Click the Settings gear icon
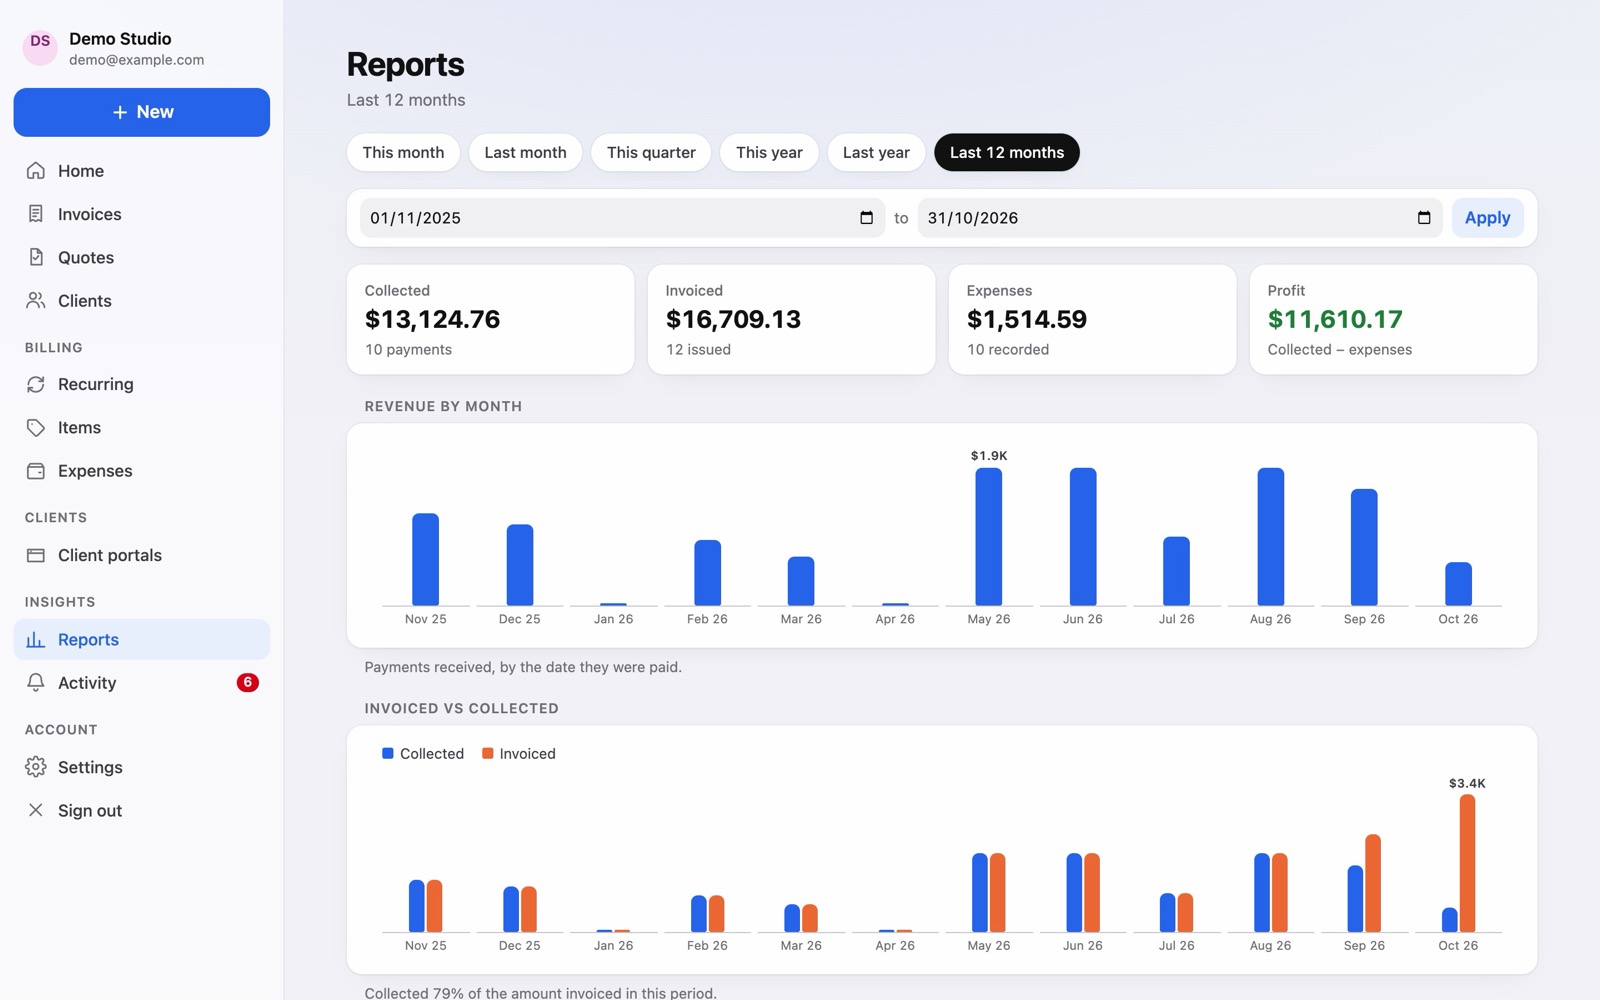This screenshot has height=1000, width=1600. coord(36,767)
